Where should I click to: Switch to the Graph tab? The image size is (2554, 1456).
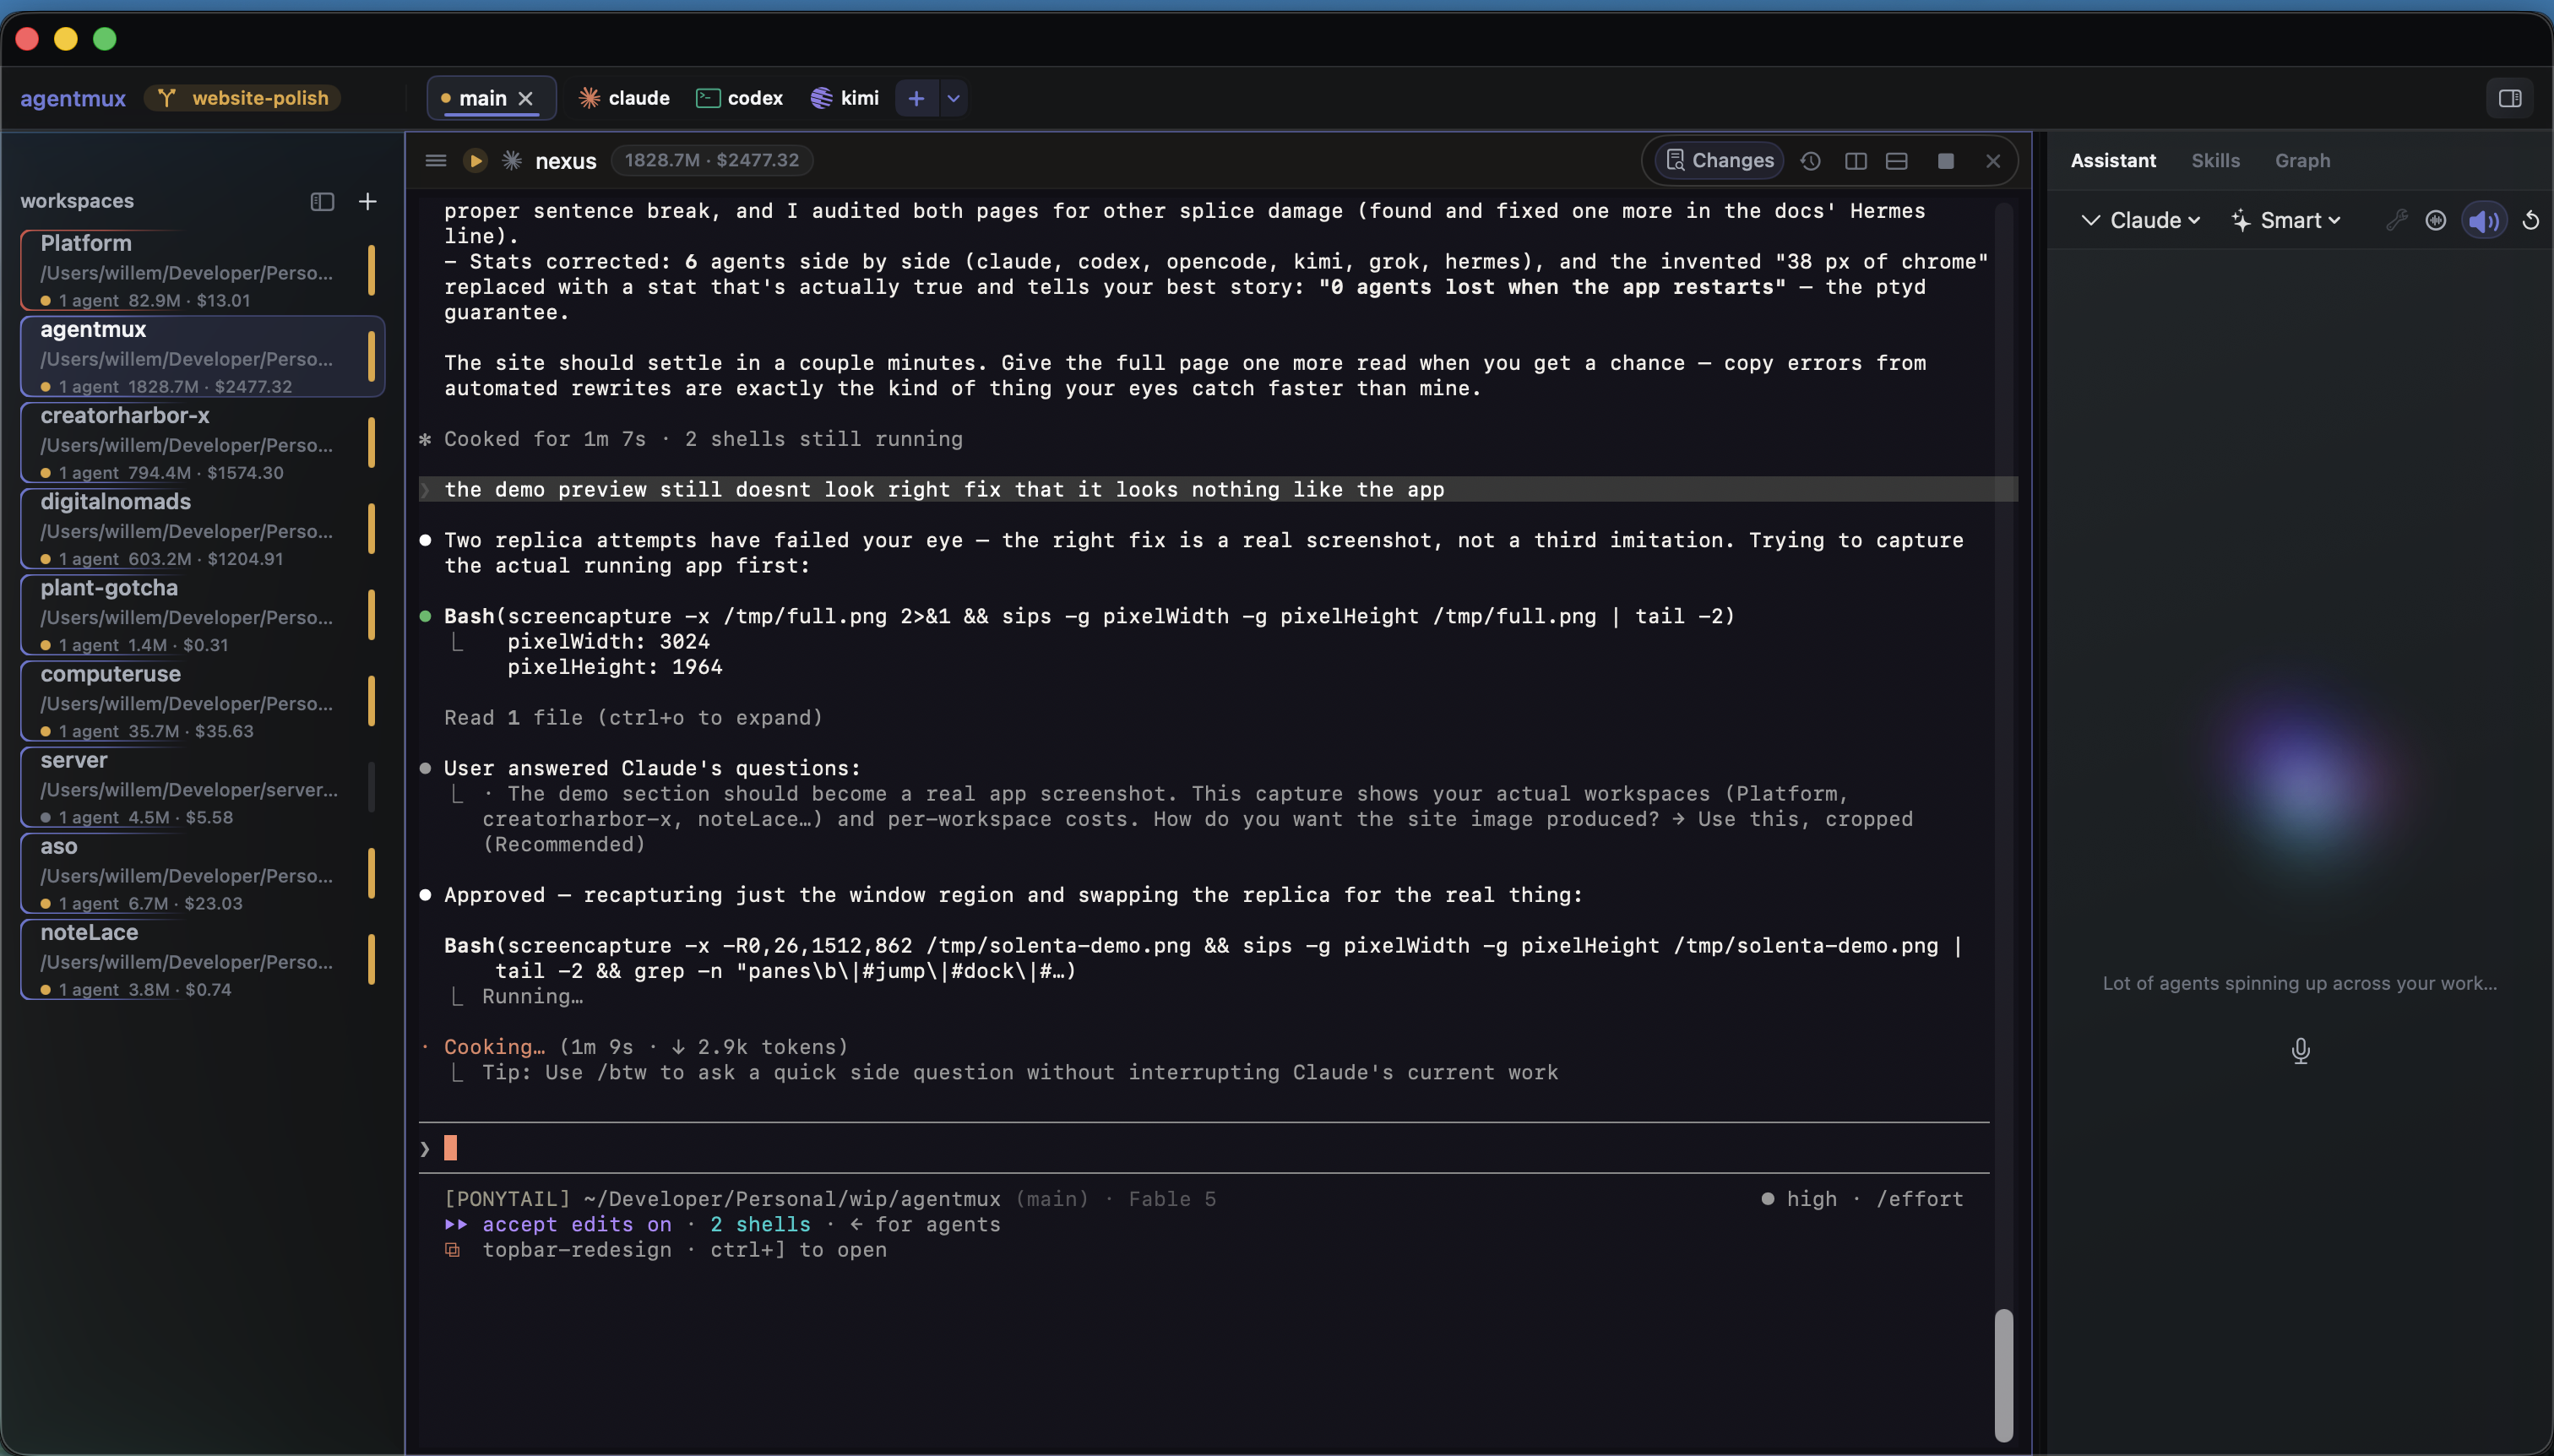pyautogui.click(x=2302, y=160)
